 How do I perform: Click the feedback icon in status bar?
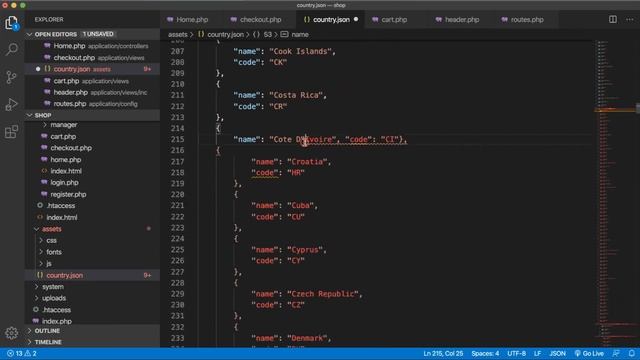click(616, 353)
